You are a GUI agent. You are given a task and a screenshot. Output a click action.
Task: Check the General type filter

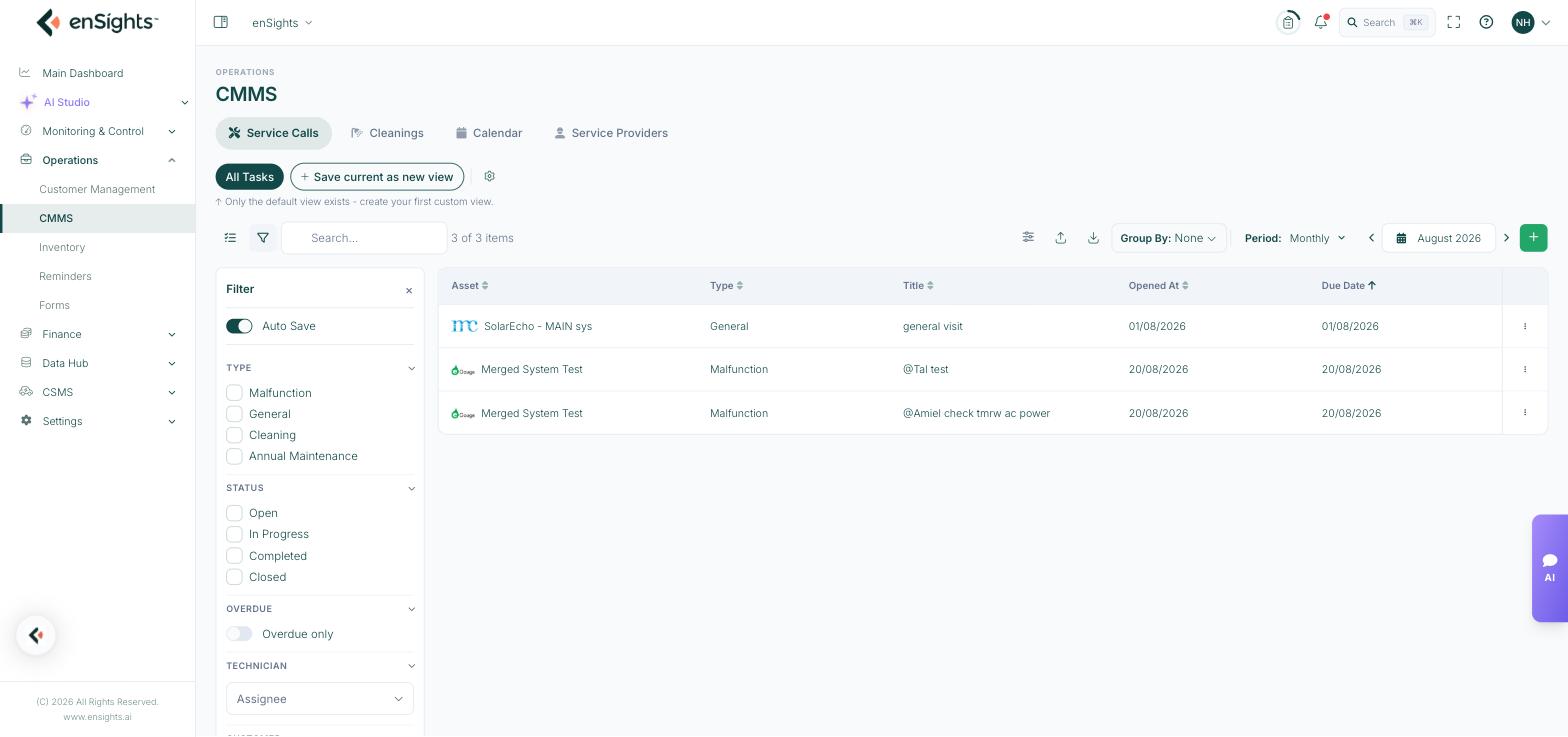click(234, 414)
